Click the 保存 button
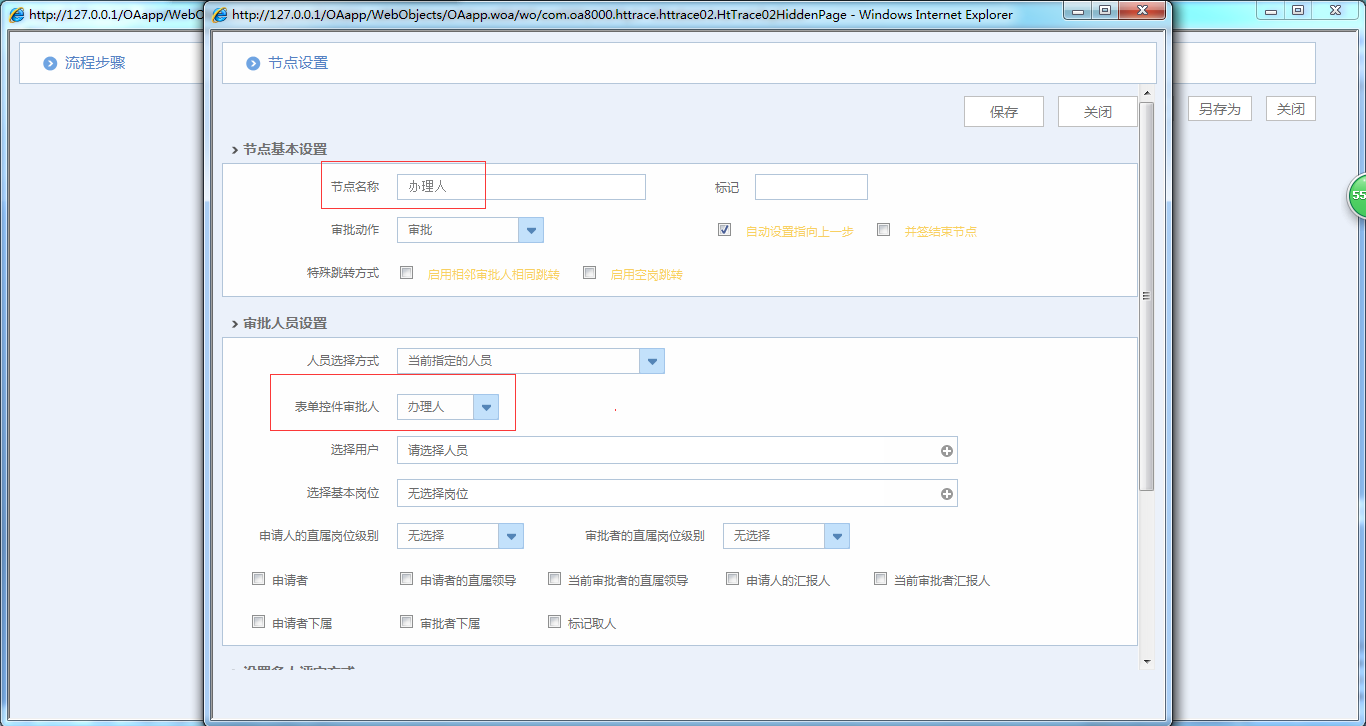Viewport: 1366px width, 726px height. point(1003,112)
